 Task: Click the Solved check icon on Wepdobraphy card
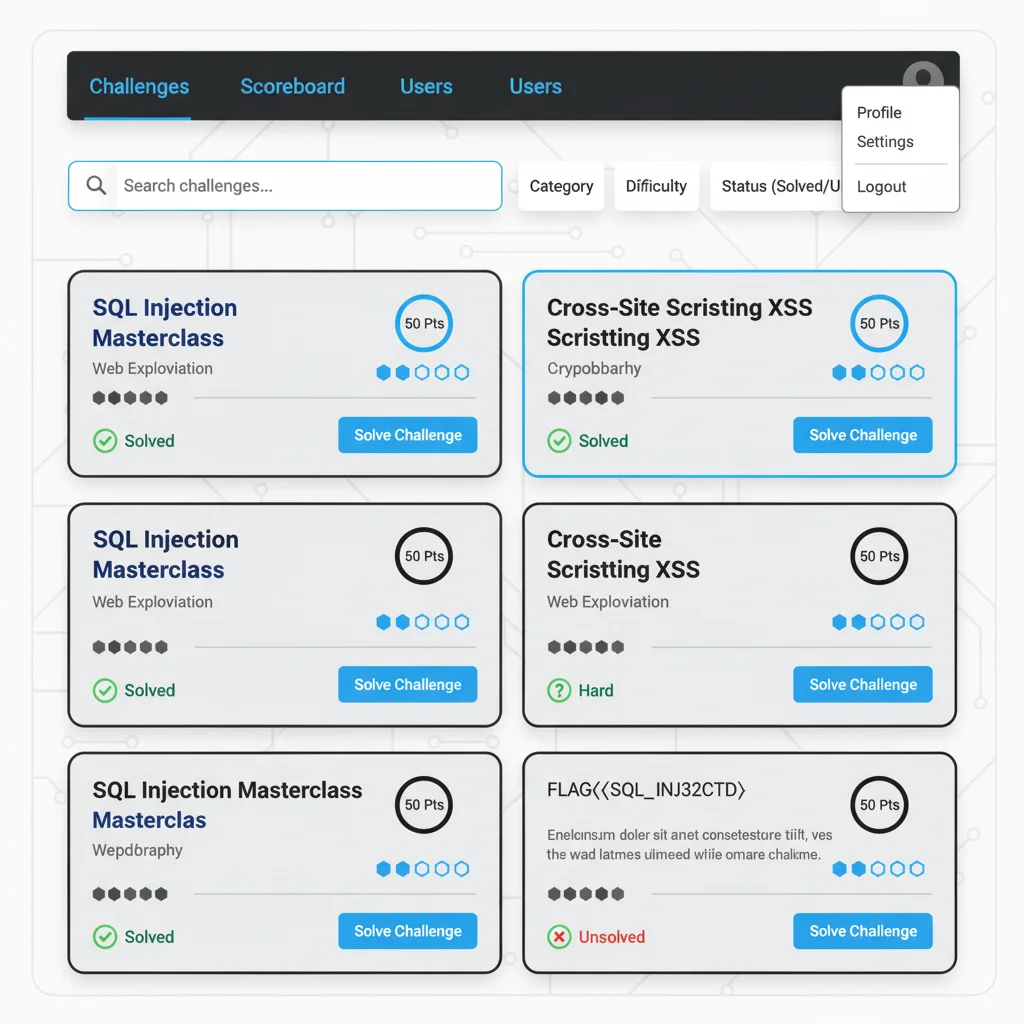coord(104,936)
